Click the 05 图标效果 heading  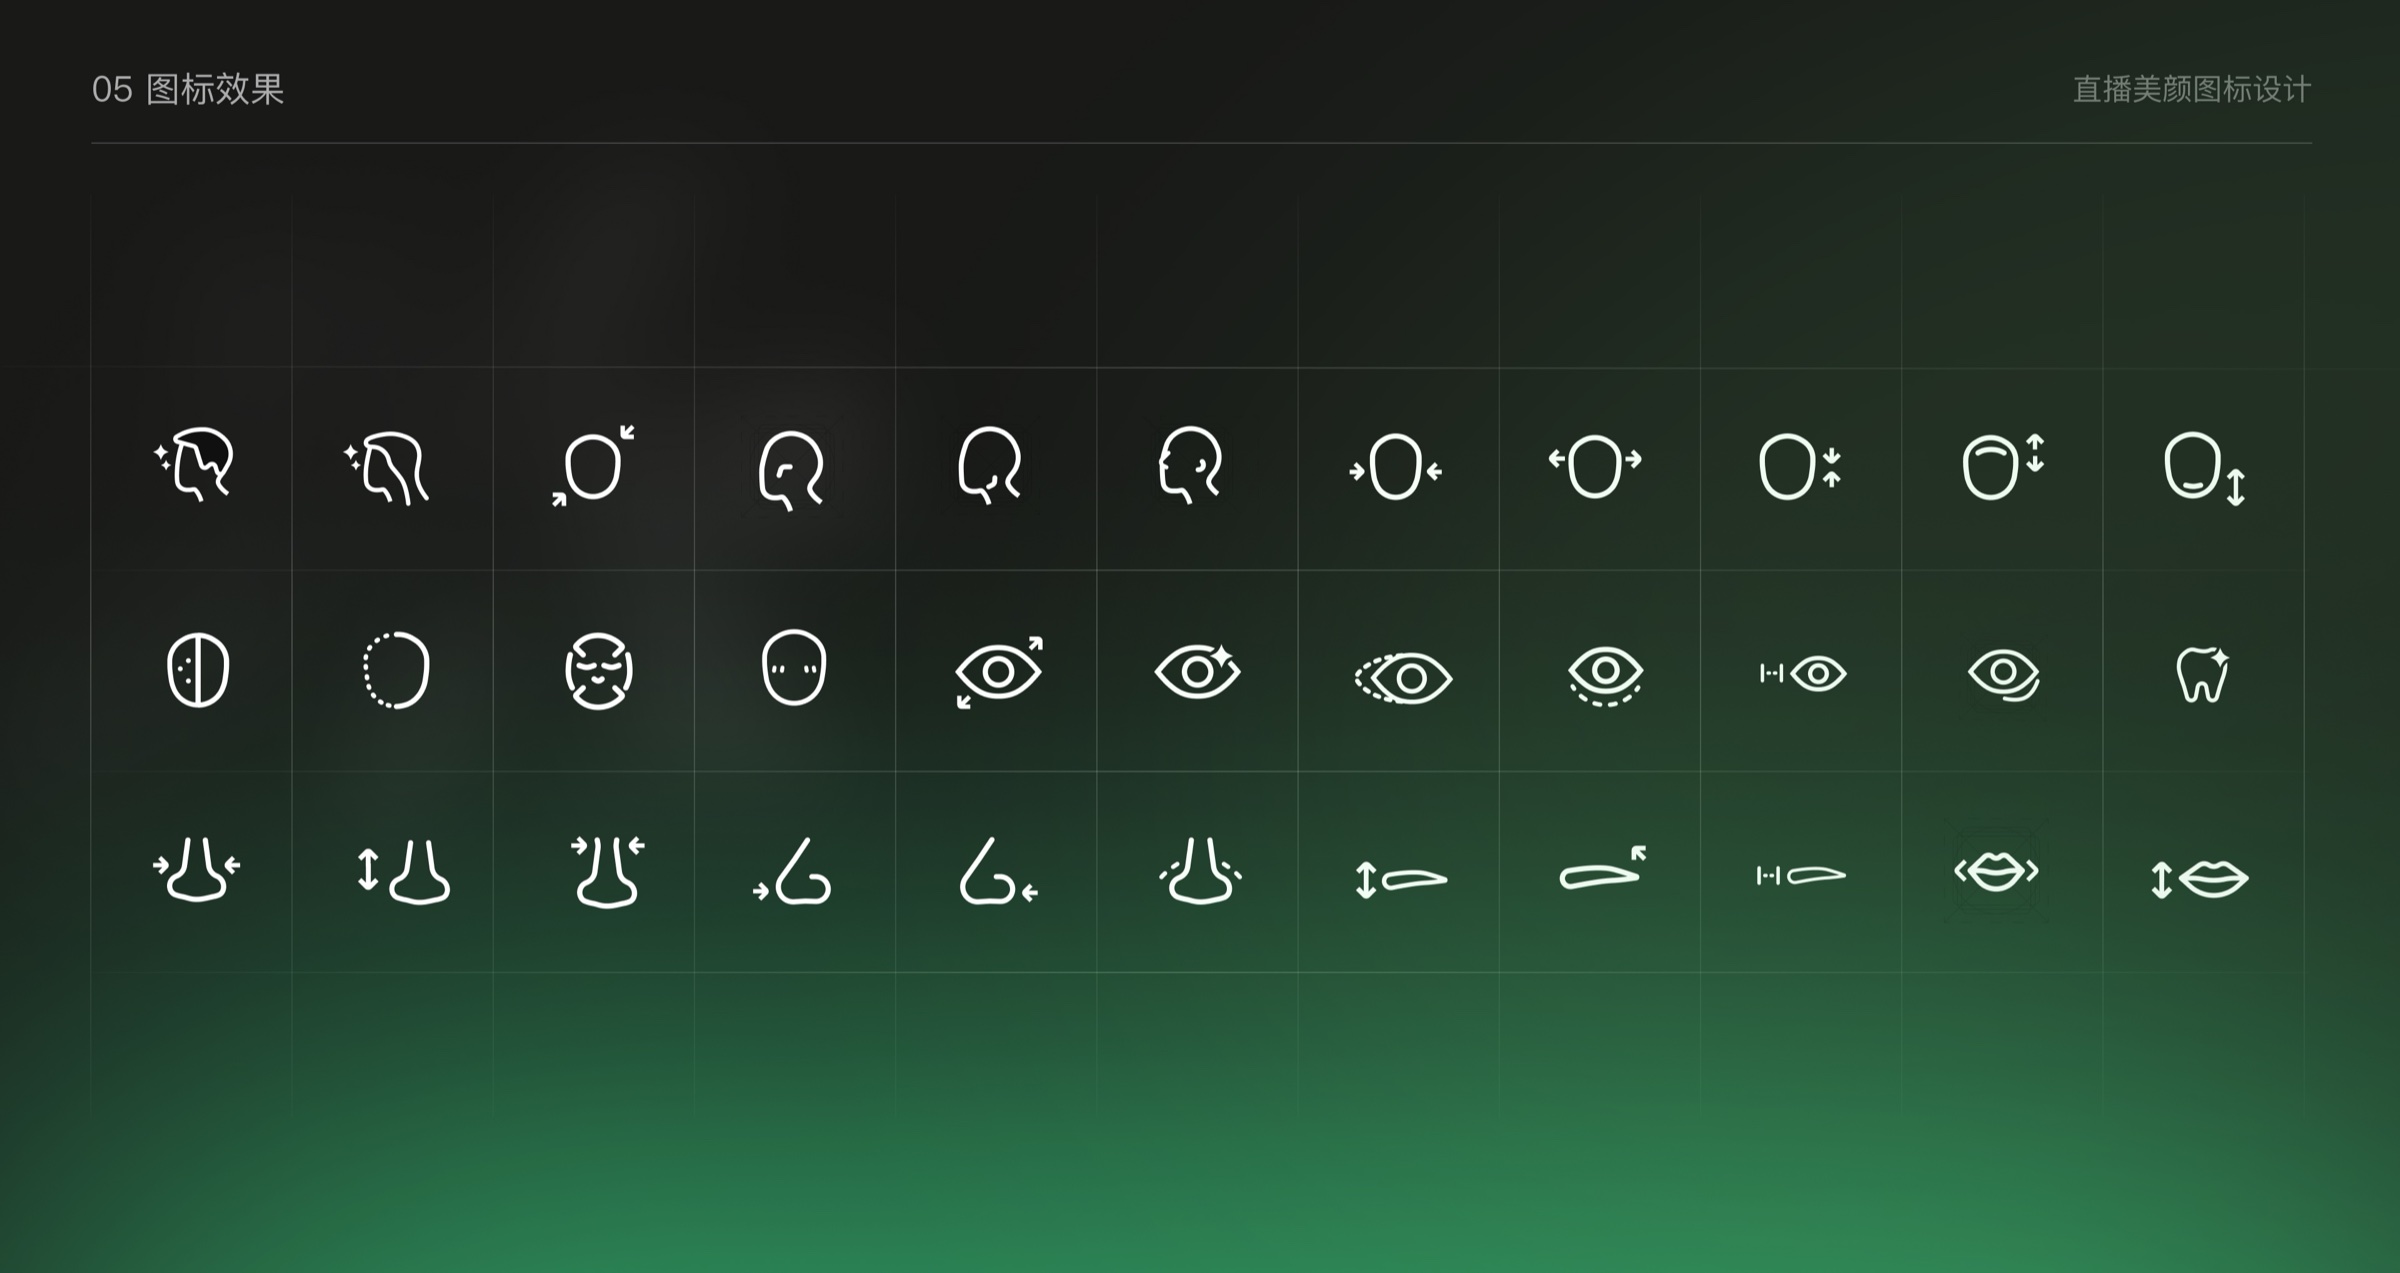tap(188, 89)
